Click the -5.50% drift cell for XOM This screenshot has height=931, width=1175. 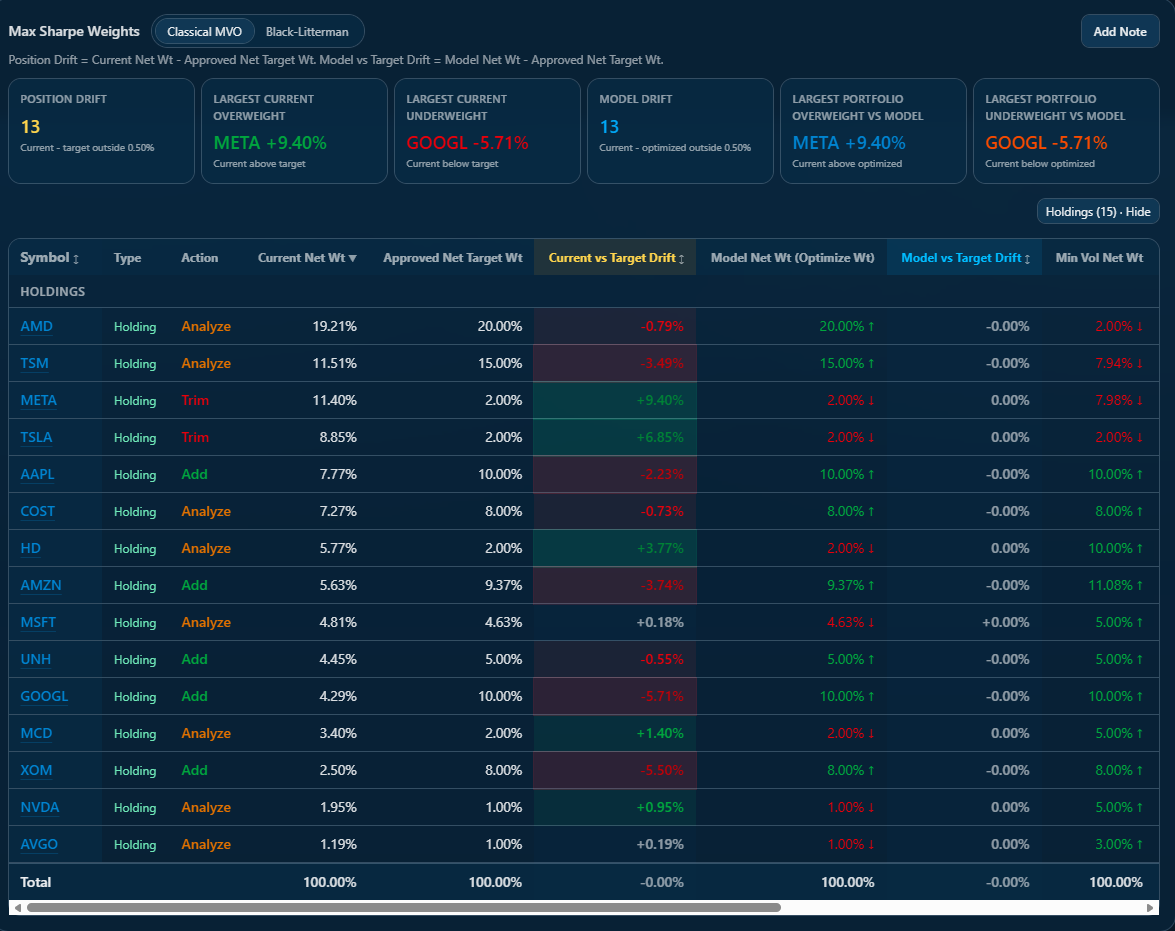[x=615, y=770]
